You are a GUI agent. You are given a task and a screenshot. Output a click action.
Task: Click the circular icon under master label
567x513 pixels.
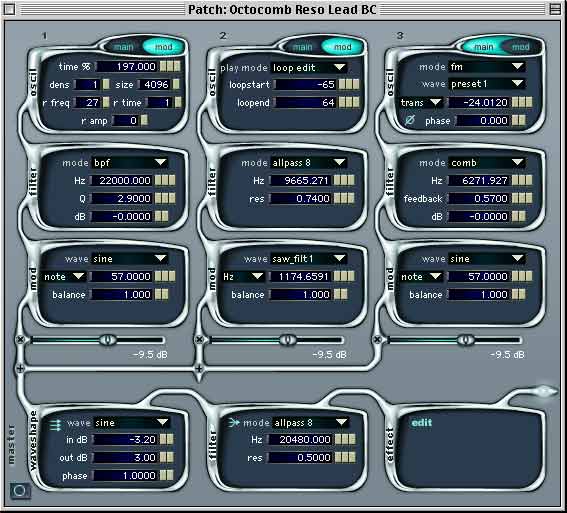tap(20, 491)
